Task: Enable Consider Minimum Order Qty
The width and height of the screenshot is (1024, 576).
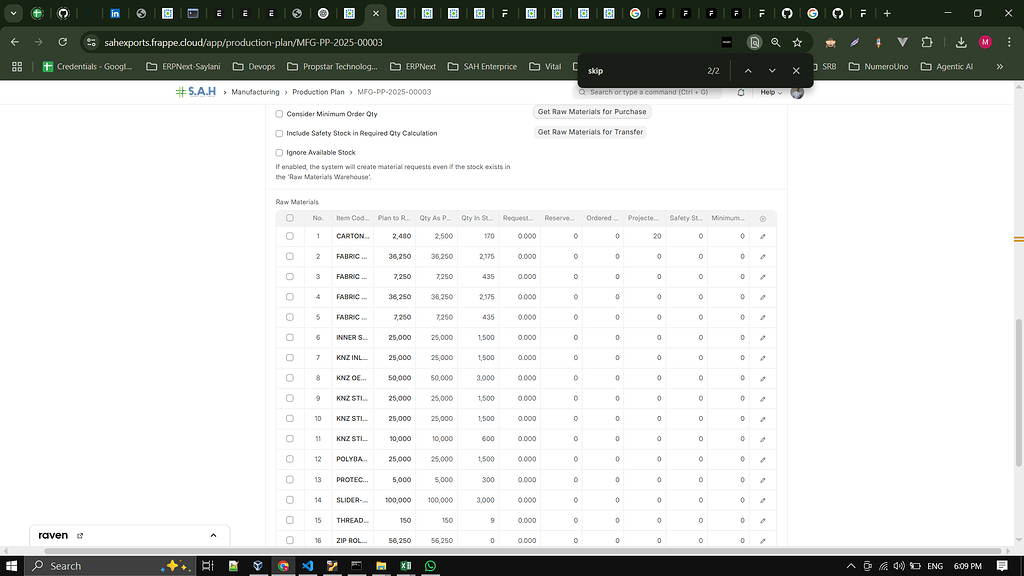Action: 279,114
